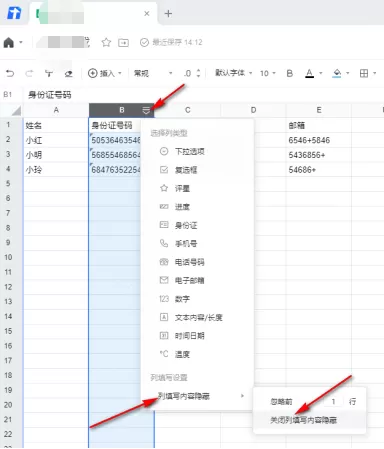Adjust decimal places stepper .0
384x449 pixels.
click(x=192, y=73)
